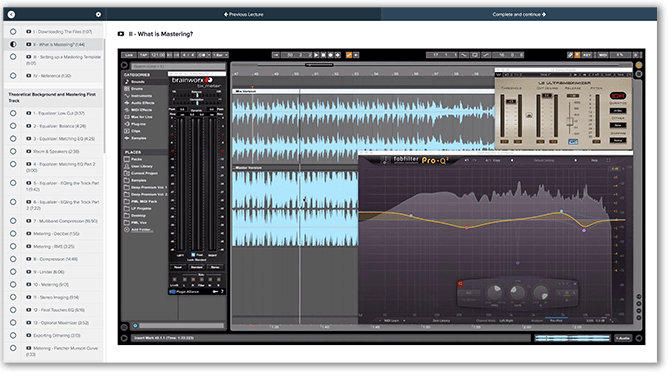Toggle the L solo button in bx_meter
This screenshot has width=672, height=378.
(x=184, y=279)
